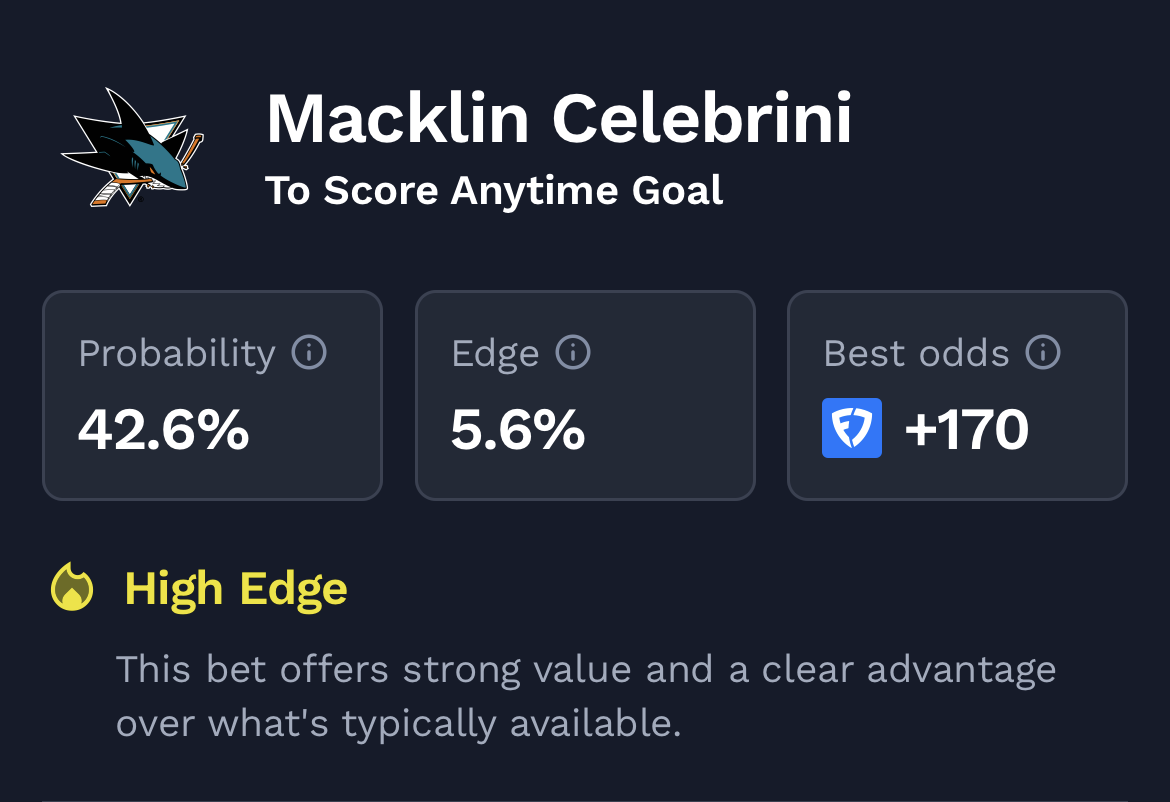
Task: Tap the +170 best odds price
Action: pyautogui.click(x=966, y=430)
